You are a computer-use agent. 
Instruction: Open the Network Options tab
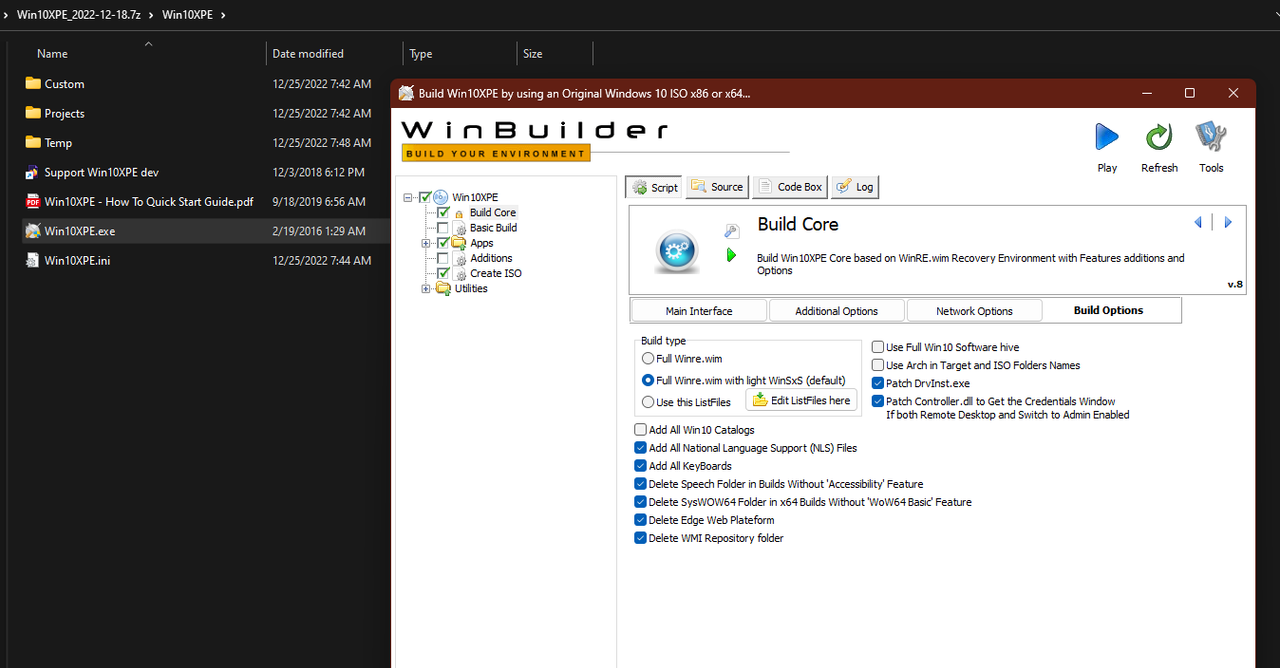coord(974,311)
